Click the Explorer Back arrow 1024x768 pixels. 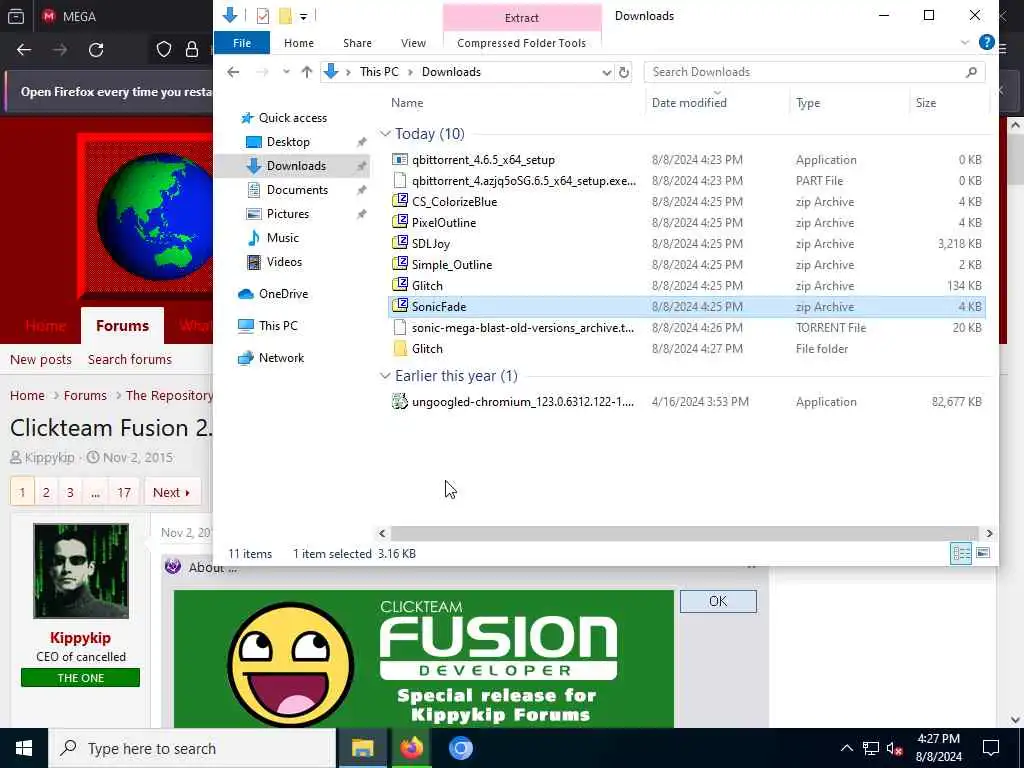[233, 72]
